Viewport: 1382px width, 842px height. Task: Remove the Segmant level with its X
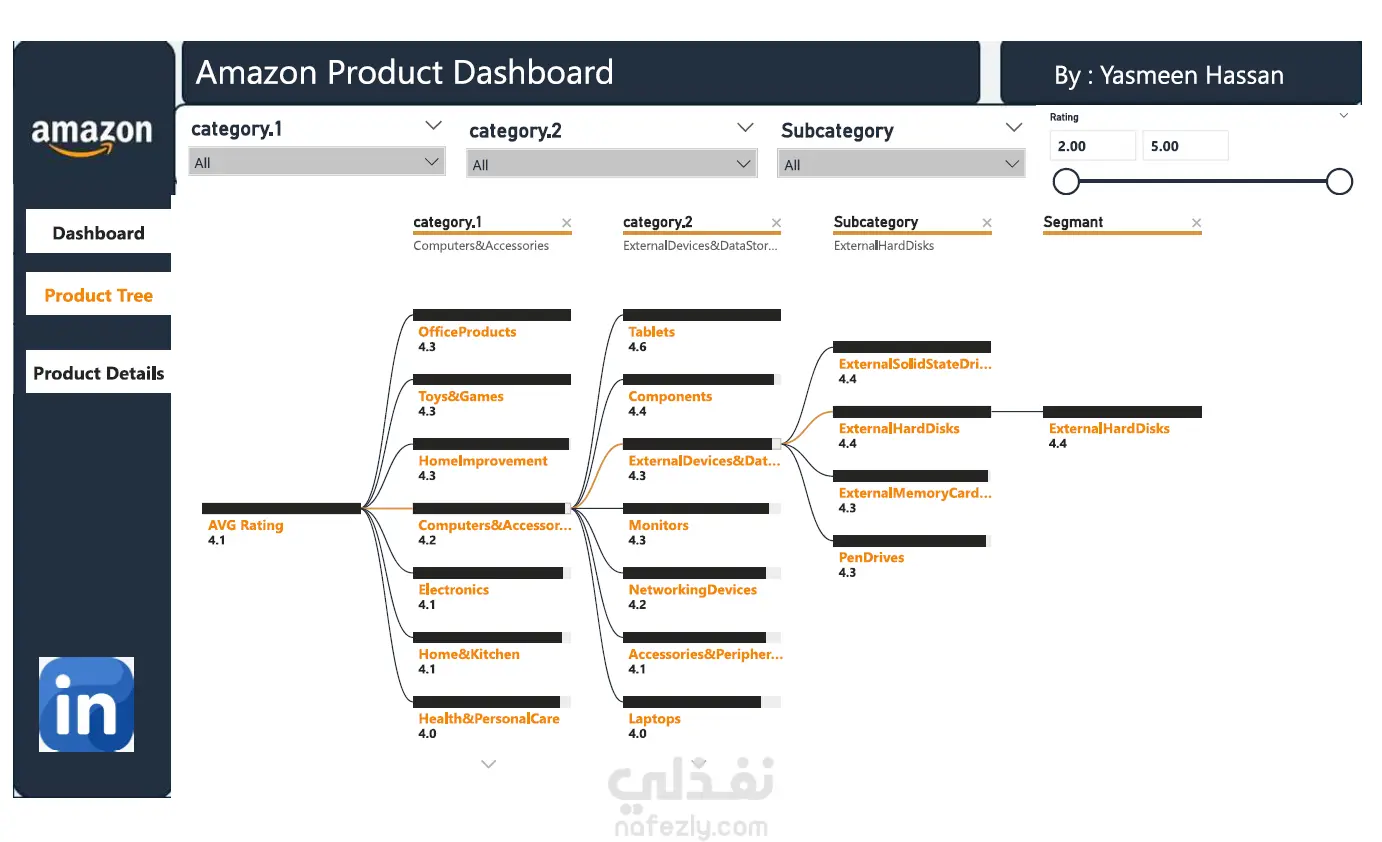(x=1197, y=223)
